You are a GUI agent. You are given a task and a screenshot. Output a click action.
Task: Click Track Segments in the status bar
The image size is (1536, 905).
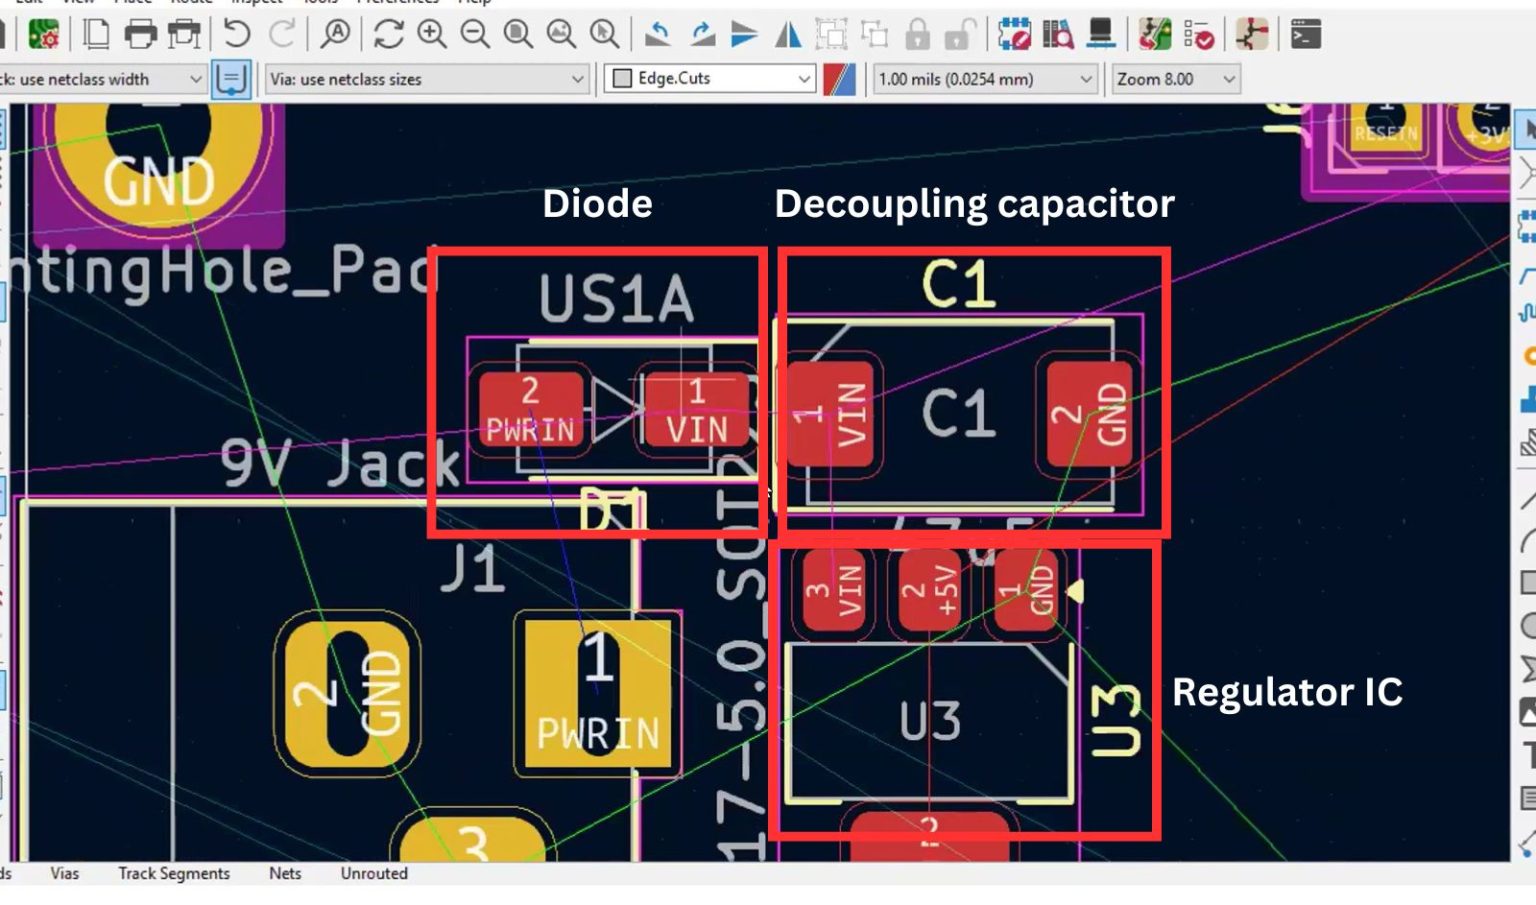(x=175, y=873)
